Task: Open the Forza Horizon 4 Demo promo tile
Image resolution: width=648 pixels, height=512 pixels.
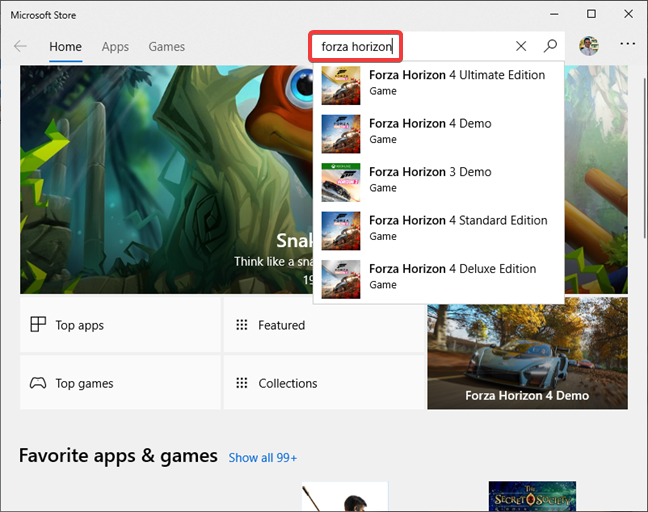Action: [527, 353]
